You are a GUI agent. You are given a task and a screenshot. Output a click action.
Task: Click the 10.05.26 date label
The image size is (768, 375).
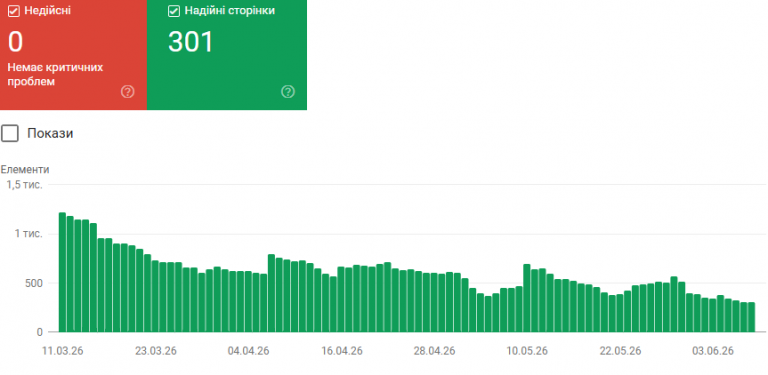(x=527, y=351)
